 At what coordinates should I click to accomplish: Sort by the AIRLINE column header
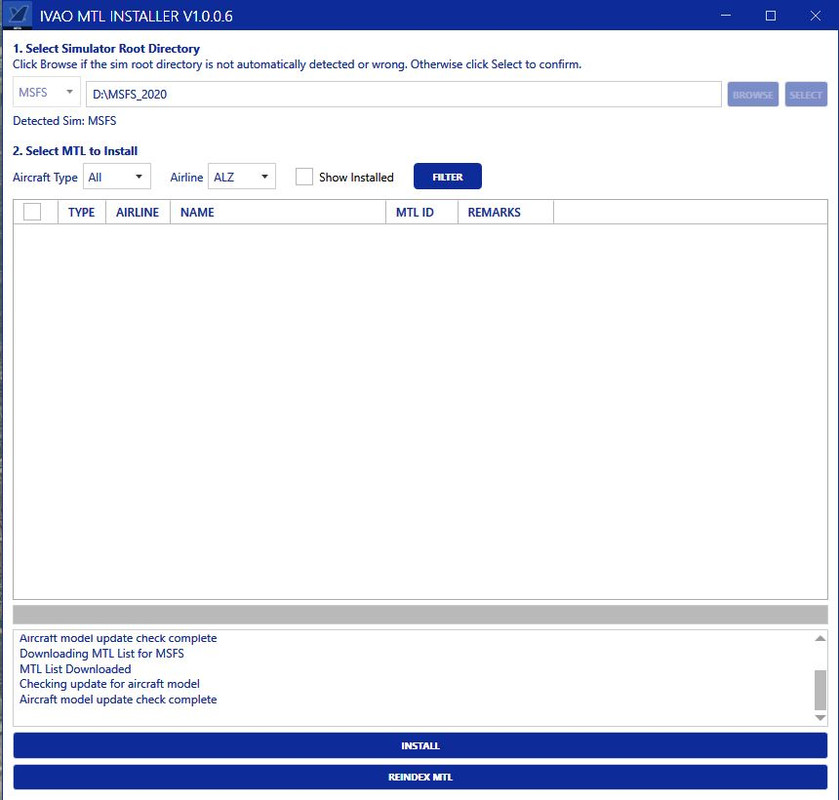(138, 212)
